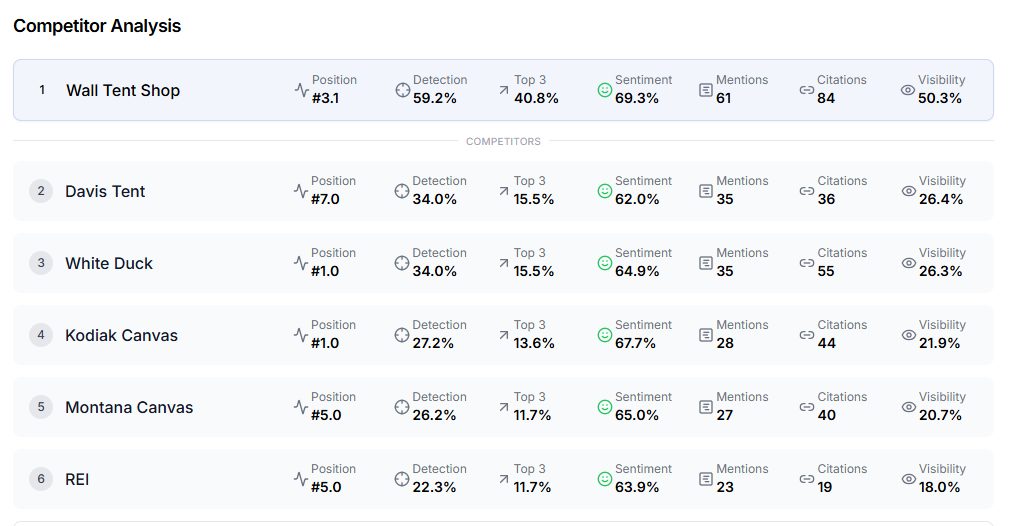Click Kodiak Canvas sentiment smiley icon
Screen dimensions: 1011x526
point(605,335)
